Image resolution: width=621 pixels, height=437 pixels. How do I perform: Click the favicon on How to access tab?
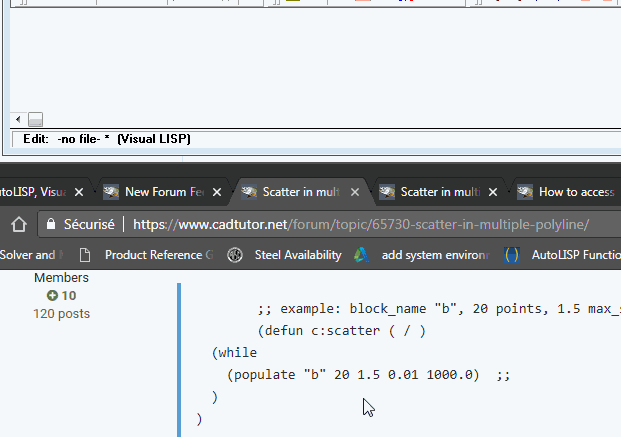(525, 192)
